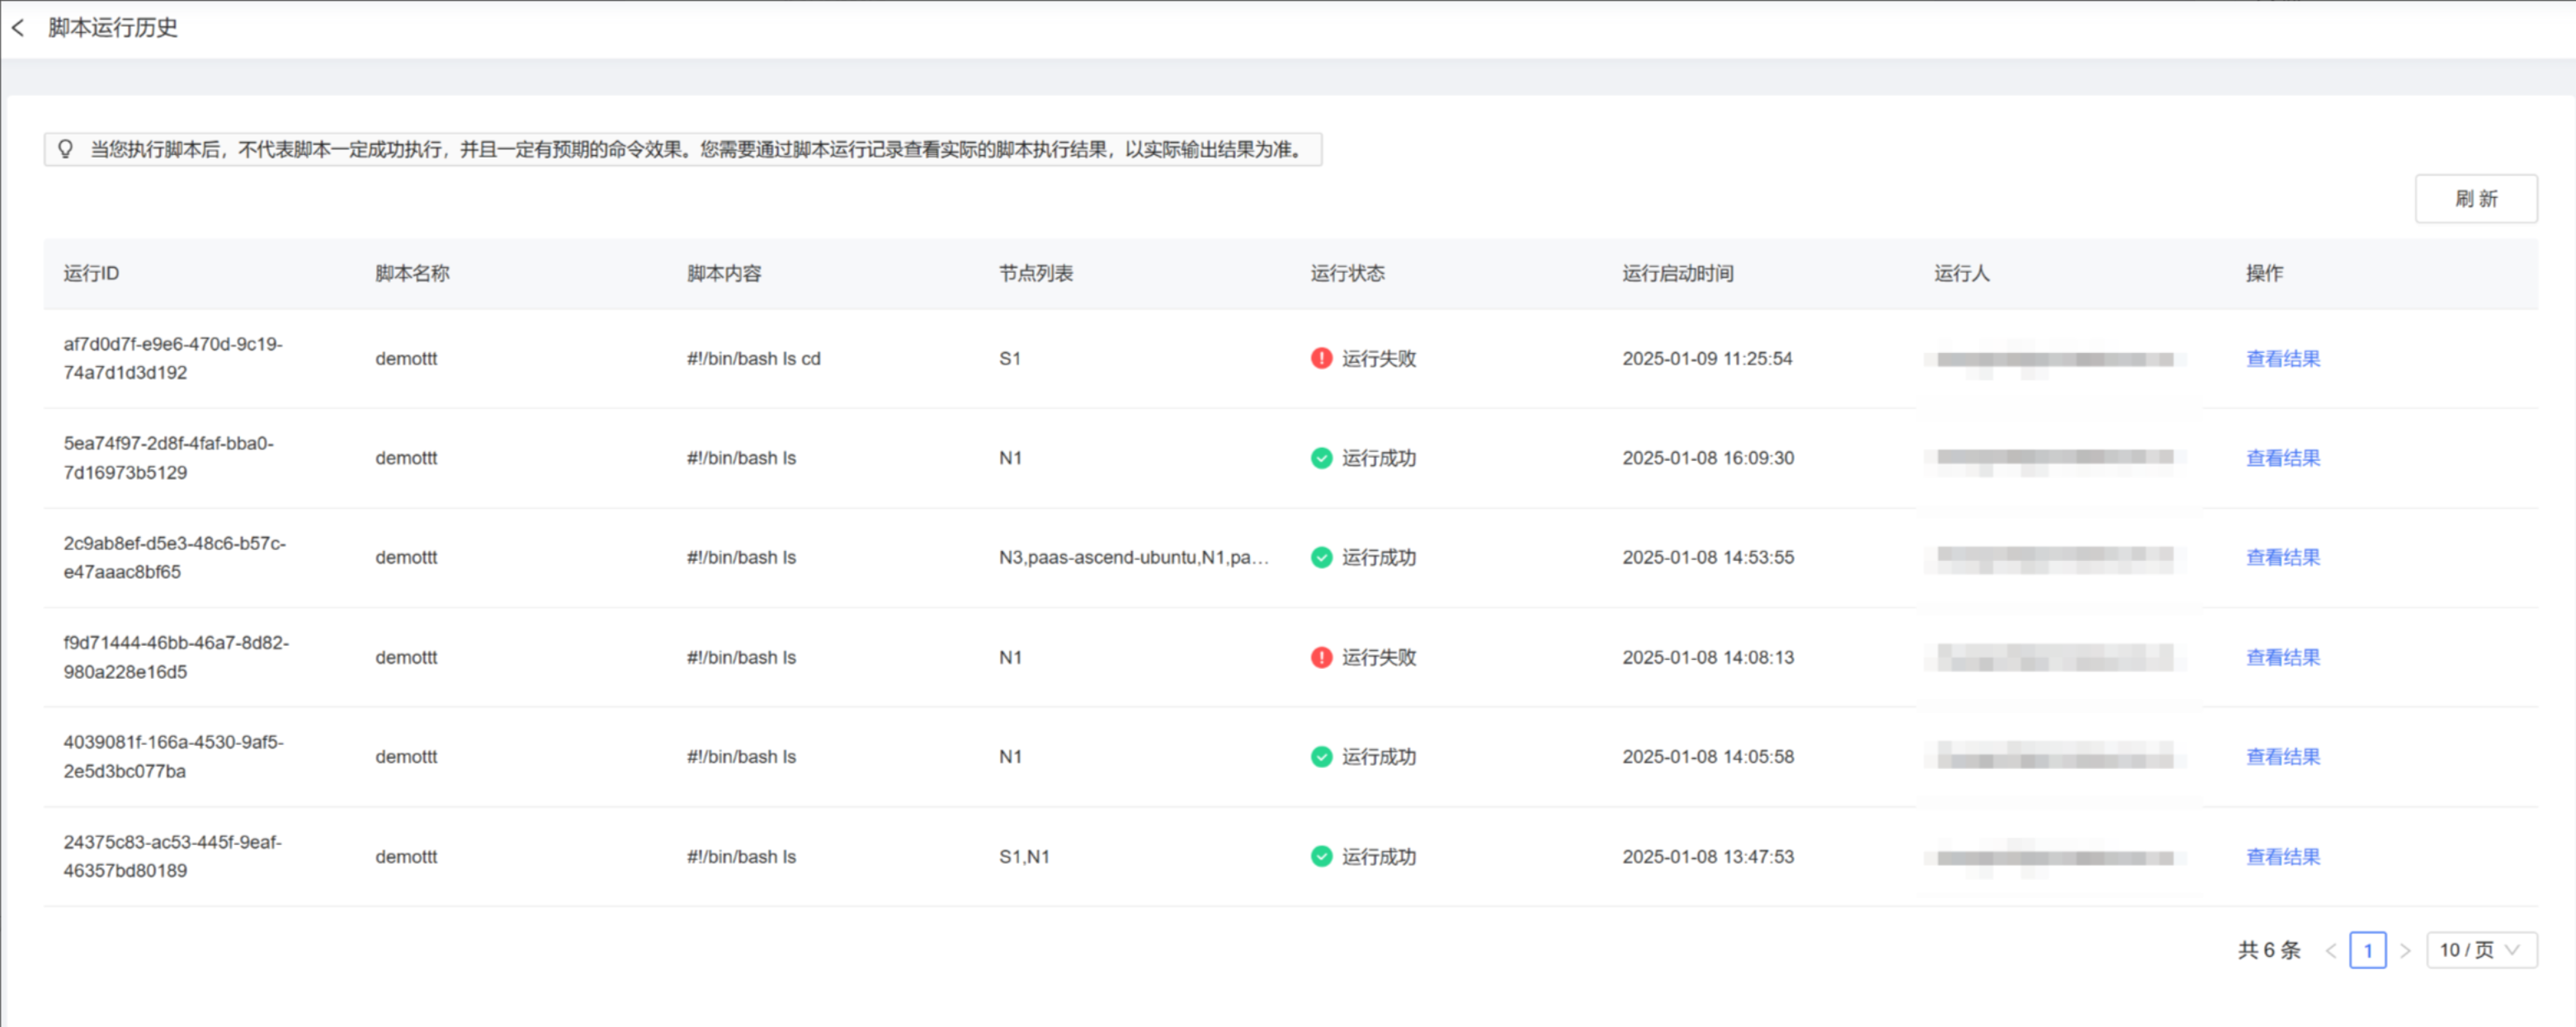The width and height of the screenshot is (2576, 1027).
Task: Click the 运行ID column header
Action: [91, 273]
